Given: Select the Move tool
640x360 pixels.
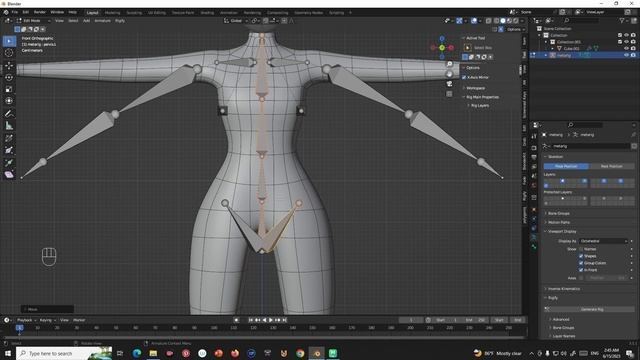Looking at the screenshot, I should click(9, 66).
